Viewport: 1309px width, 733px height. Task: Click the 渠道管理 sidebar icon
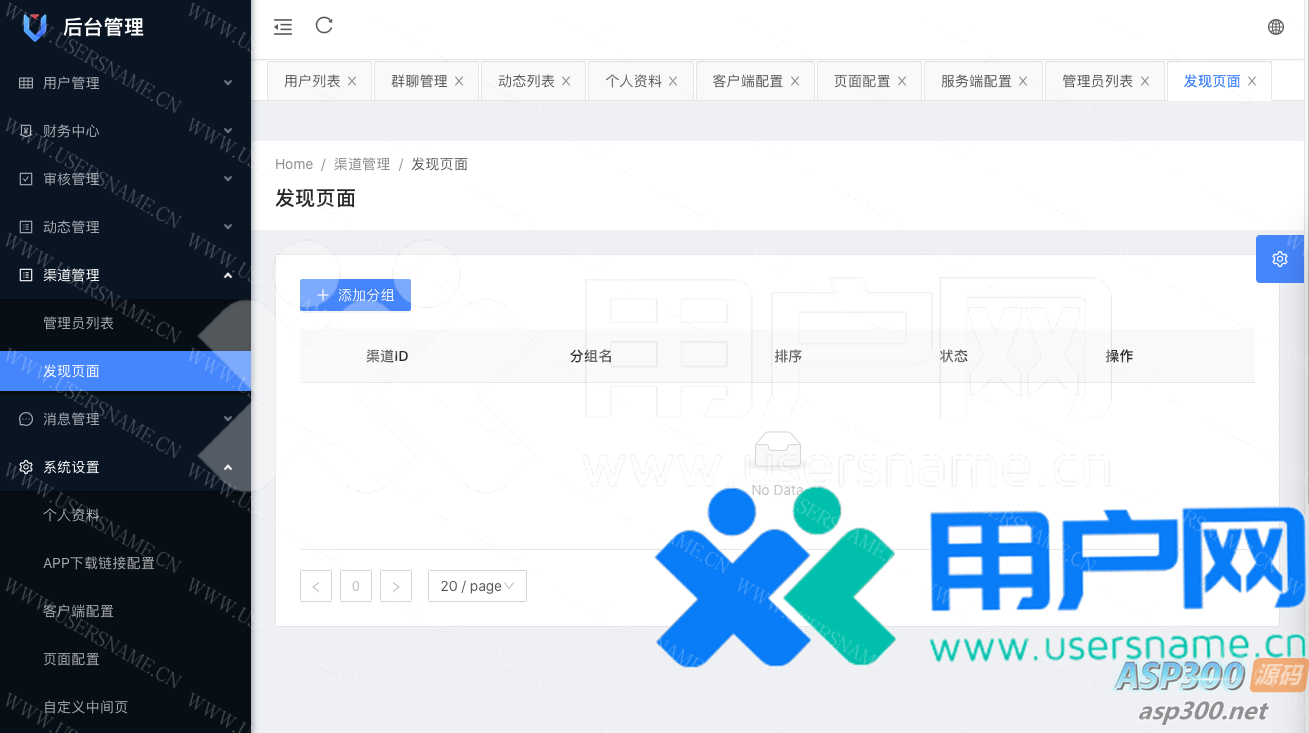(x=26, y=275)
